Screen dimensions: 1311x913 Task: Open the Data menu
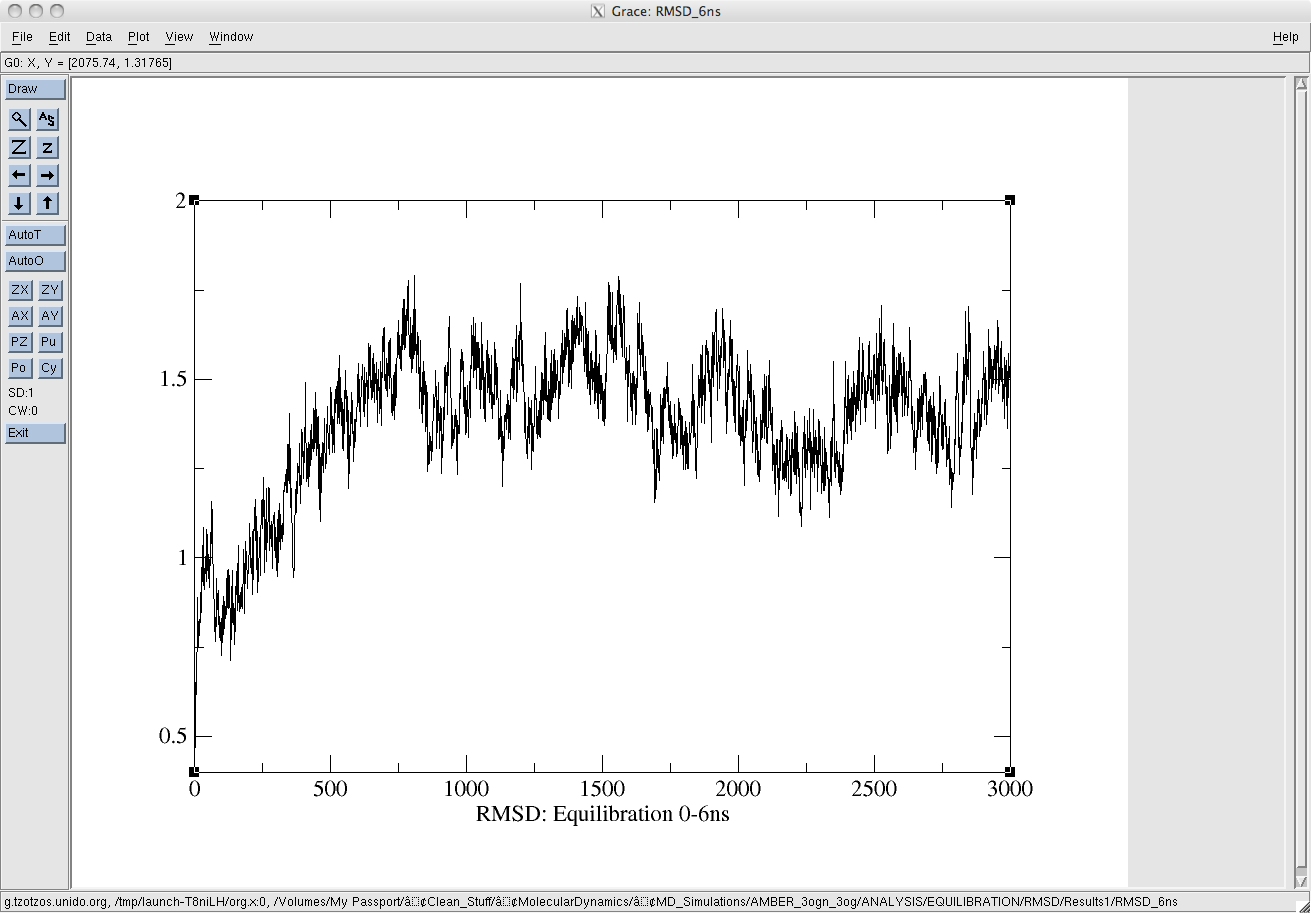[99, 37]
